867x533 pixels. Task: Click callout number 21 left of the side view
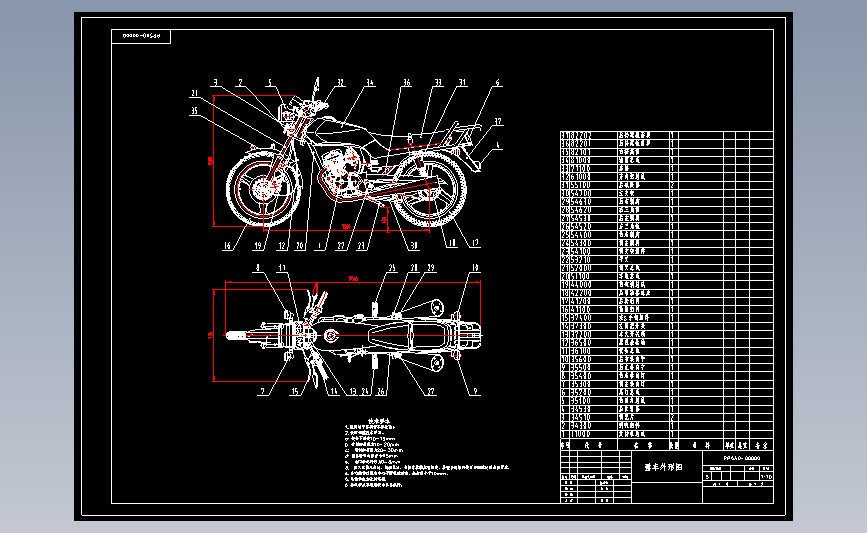(x=194, y=93)
